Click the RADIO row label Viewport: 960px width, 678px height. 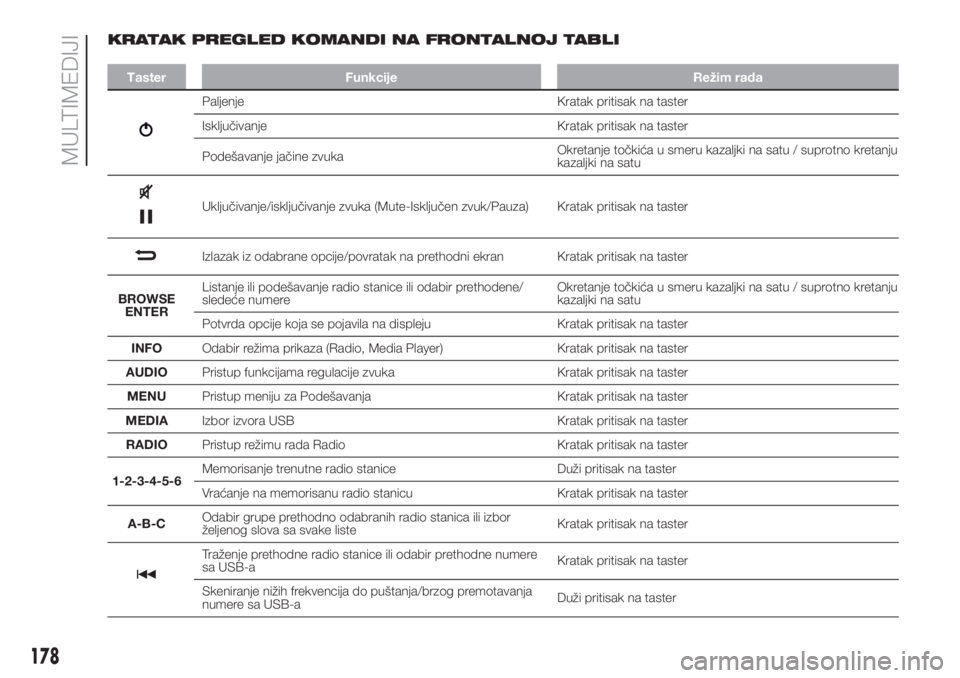[146, 445]
